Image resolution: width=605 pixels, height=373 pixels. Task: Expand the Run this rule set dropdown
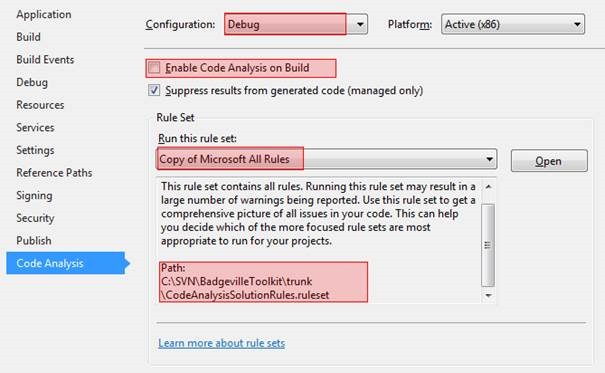click(327, 159)
